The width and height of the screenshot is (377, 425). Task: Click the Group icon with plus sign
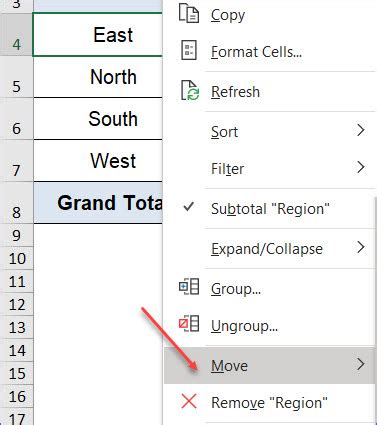[x=189, y=287]
